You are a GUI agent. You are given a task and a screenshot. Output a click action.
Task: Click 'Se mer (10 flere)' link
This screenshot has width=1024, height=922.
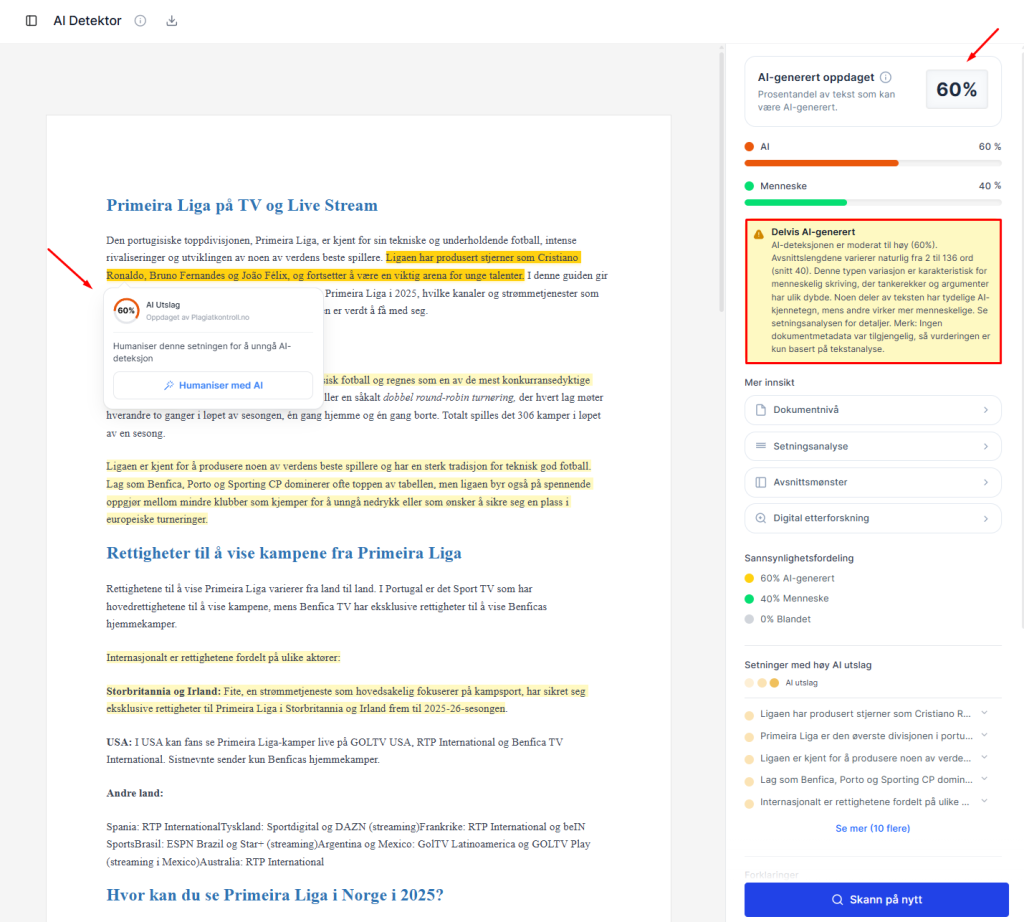(872, 828)
